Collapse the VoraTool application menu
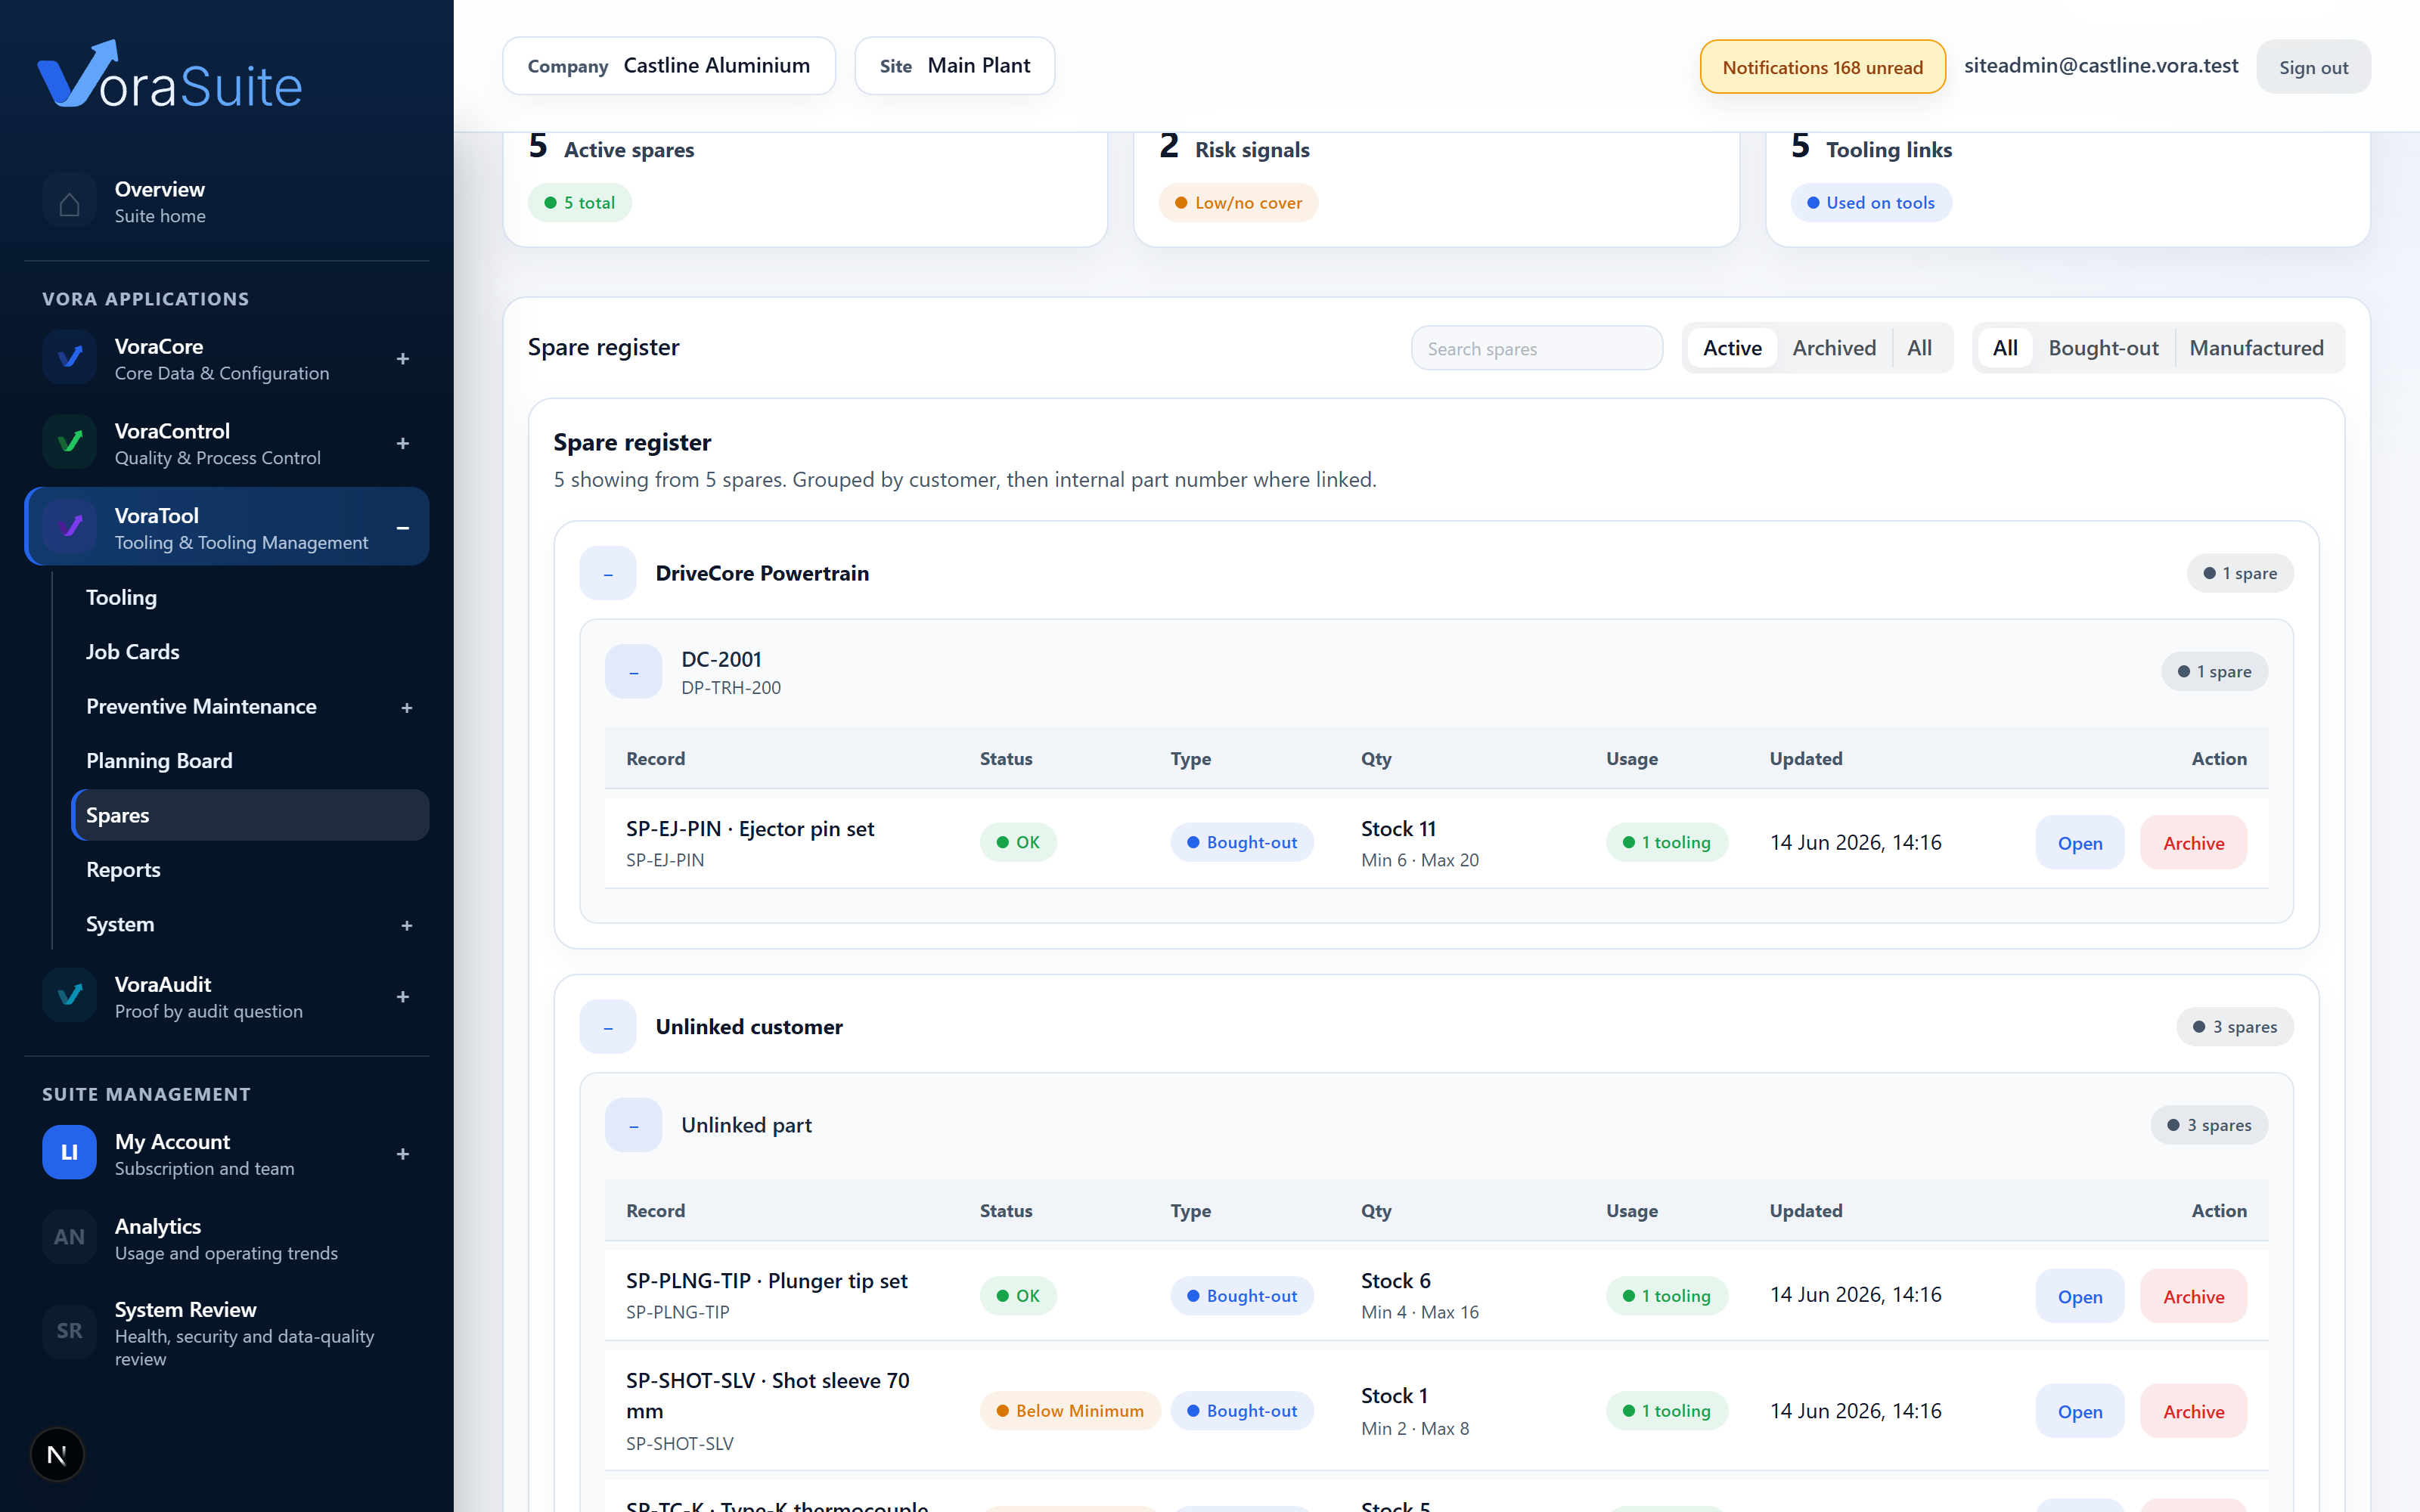This screenshot has width=2420, height=1512. tap(403, 528)
